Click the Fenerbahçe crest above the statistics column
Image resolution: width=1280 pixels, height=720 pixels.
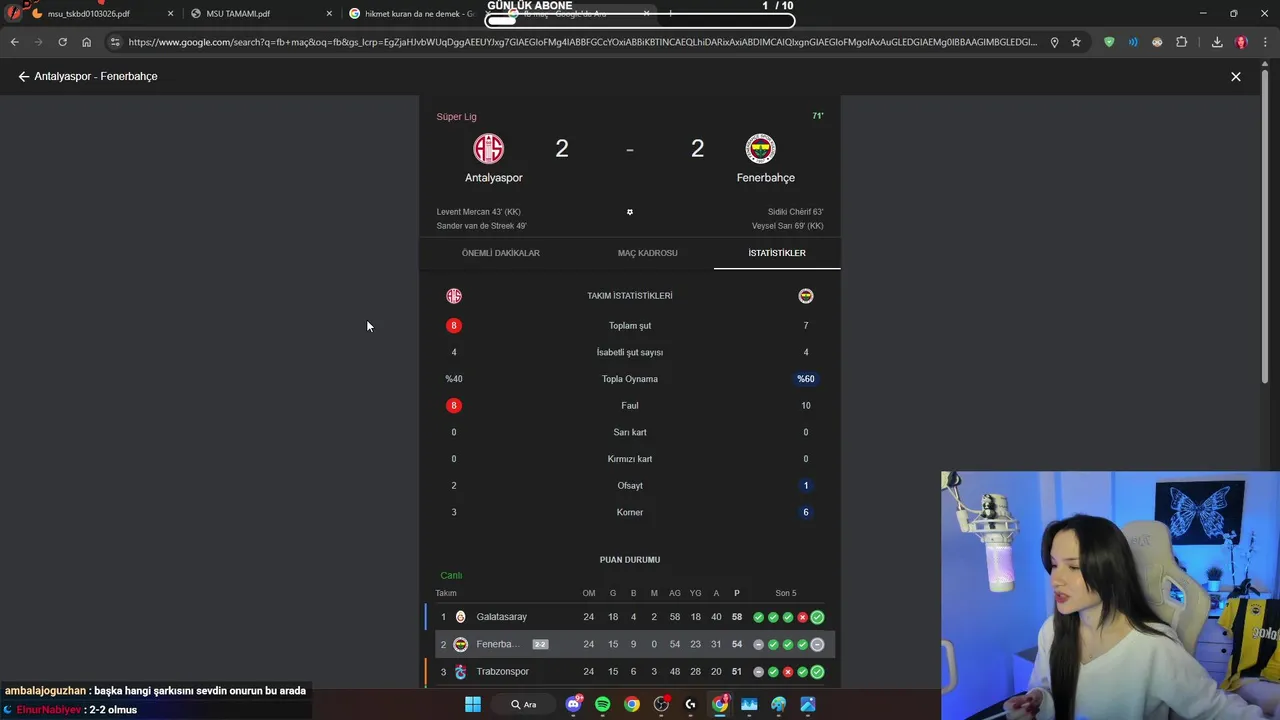pos(806,296)
